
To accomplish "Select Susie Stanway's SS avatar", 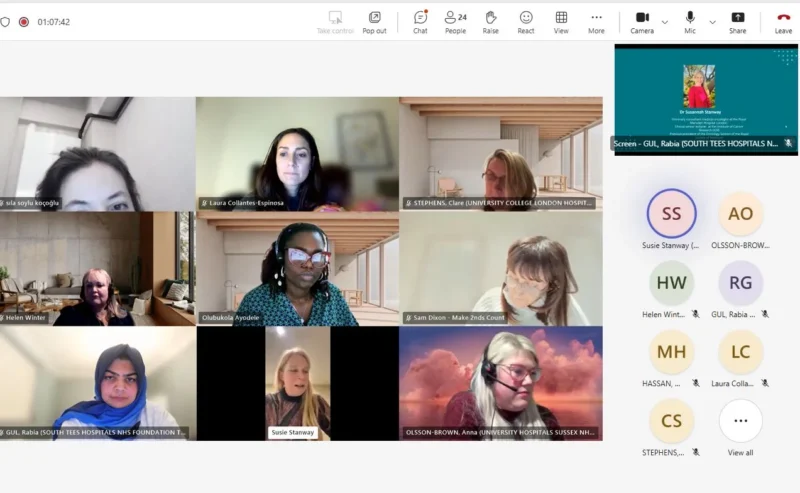I will point(671,214).
